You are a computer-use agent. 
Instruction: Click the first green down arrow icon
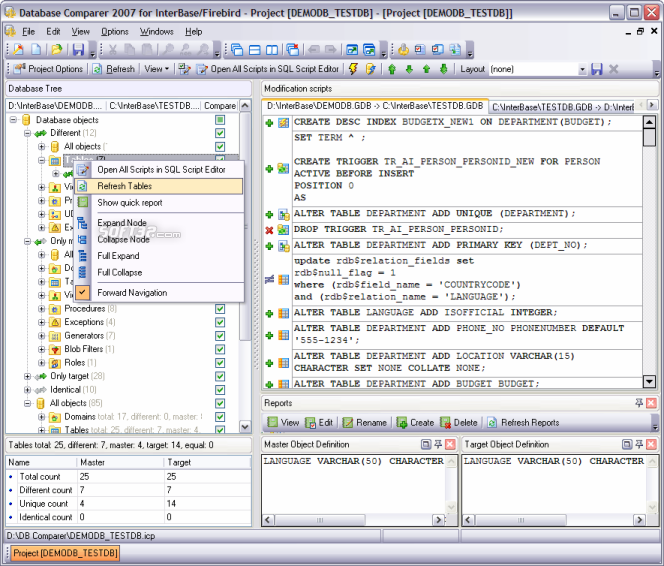[409, 69]
